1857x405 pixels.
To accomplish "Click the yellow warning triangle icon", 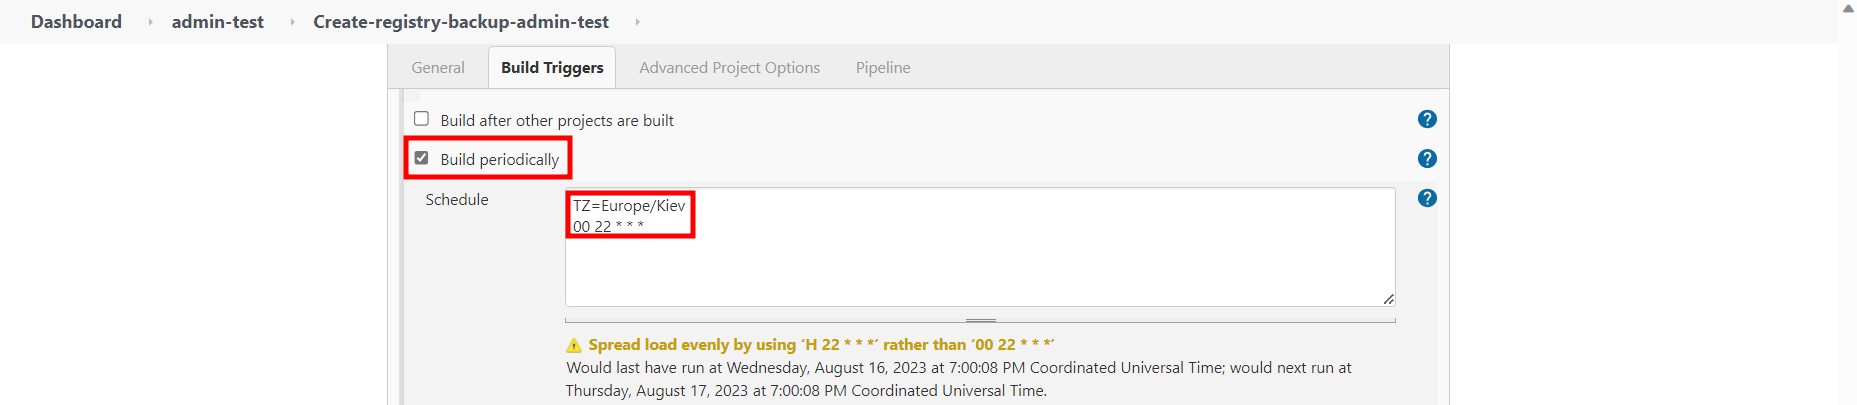I will (574, 345).
